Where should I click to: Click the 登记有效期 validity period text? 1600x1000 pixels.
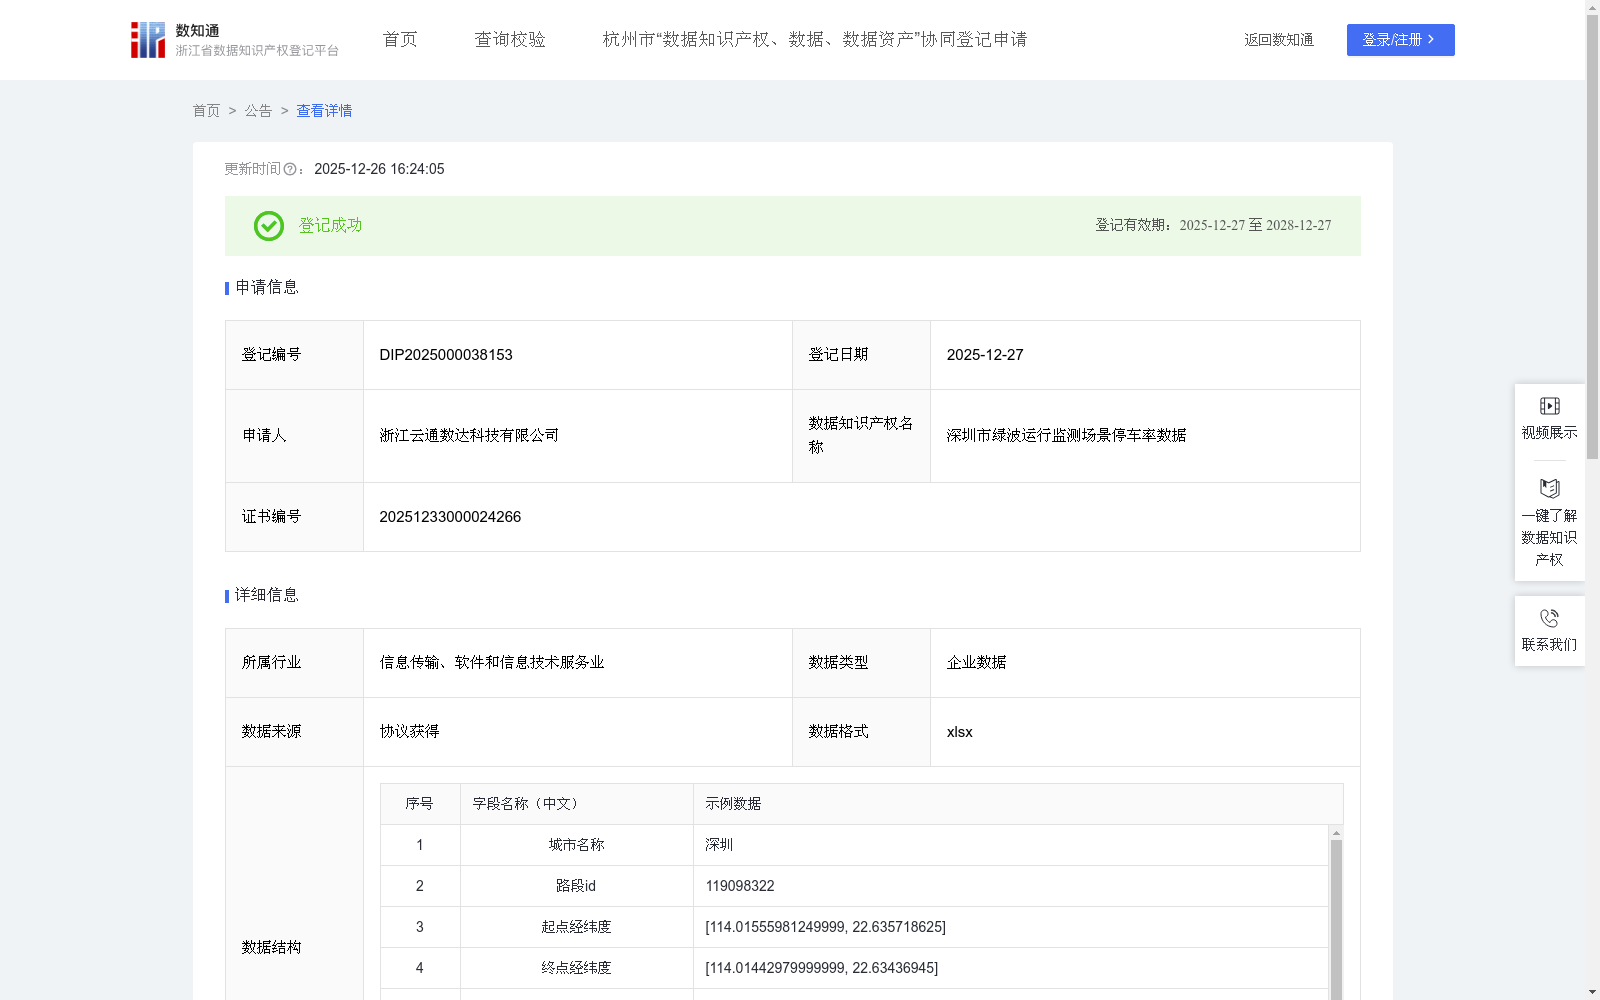tap(1213, 226)
